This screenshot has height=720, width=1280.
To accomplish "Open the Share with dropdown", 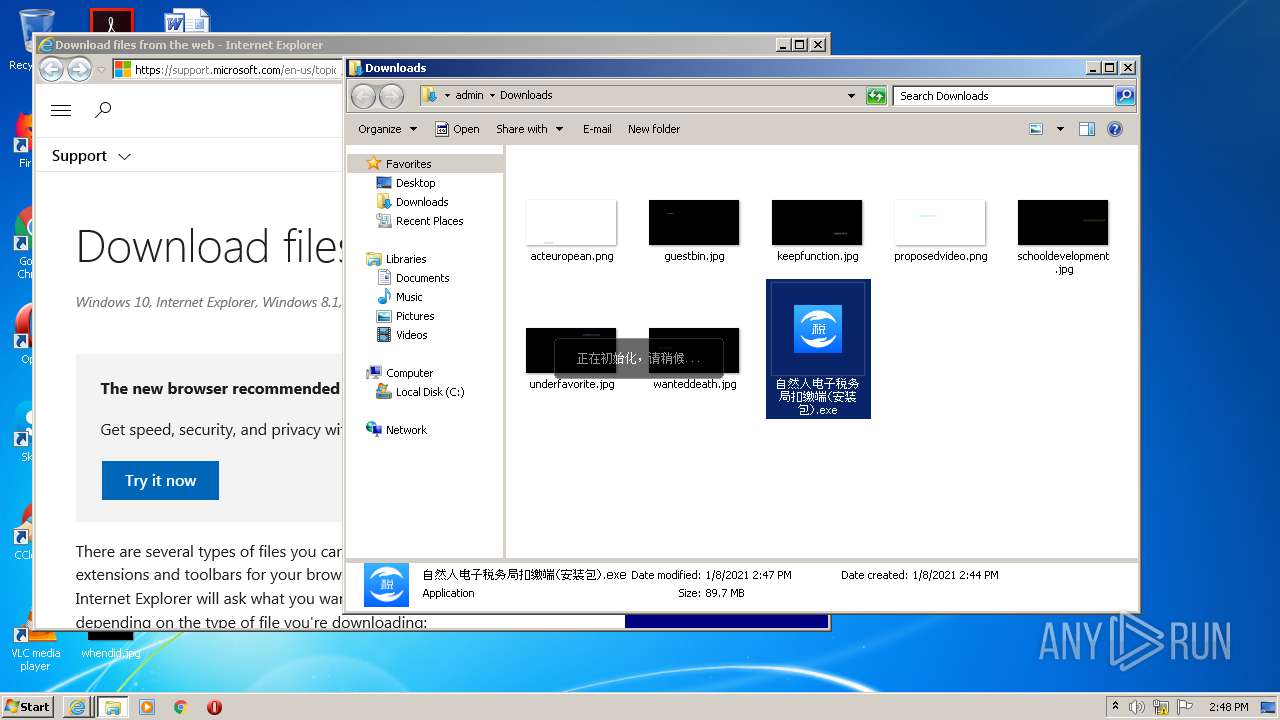I will click(529, 129).
